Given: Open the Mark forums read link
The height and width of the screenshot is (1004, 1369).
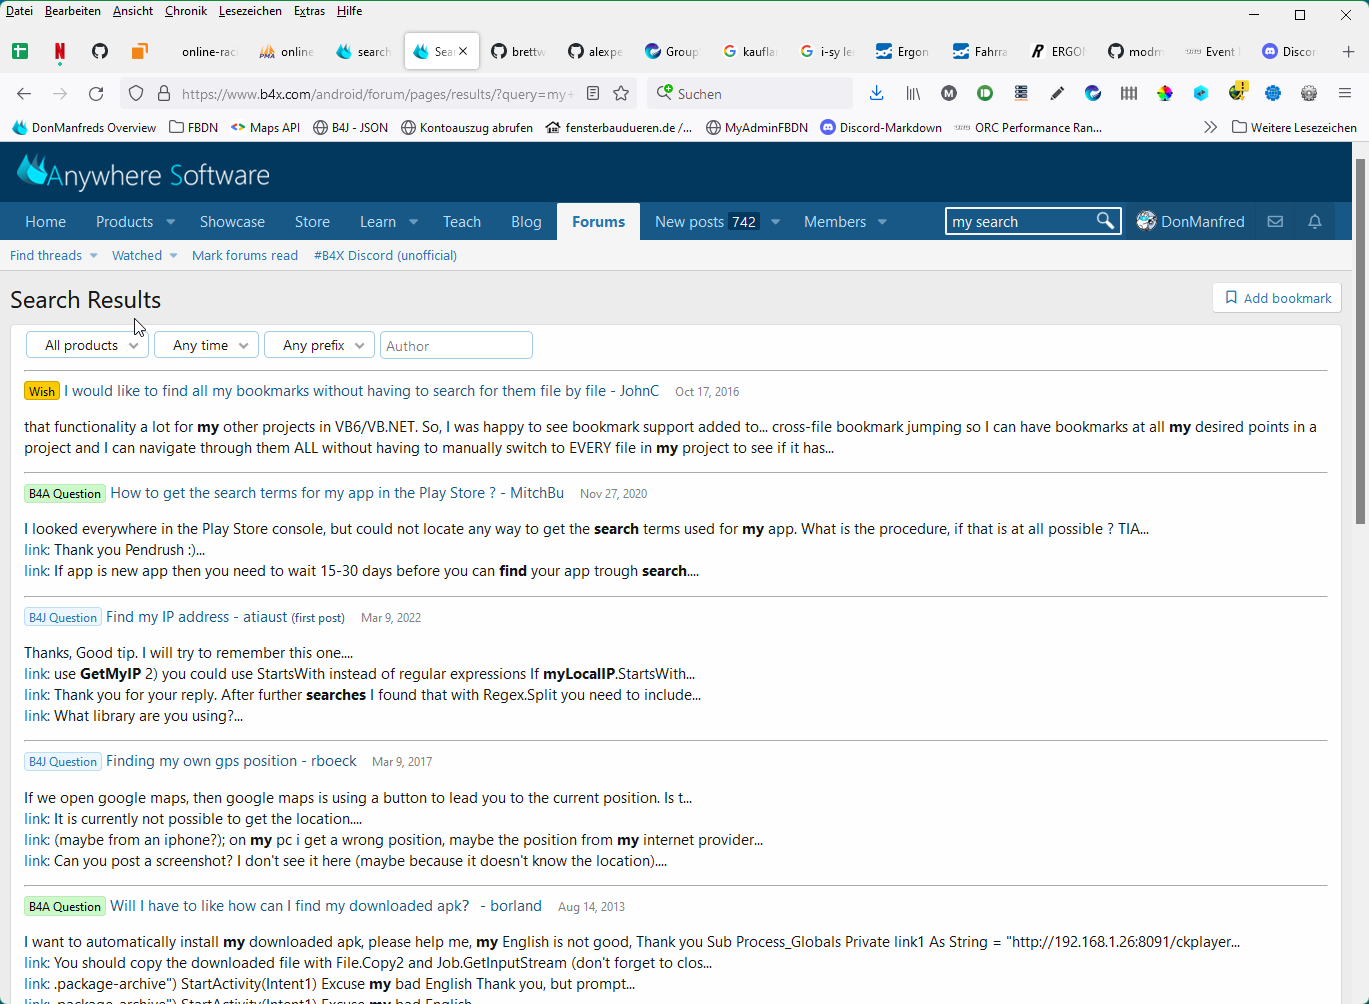Looking at the screenshot, I should point(244,255).
